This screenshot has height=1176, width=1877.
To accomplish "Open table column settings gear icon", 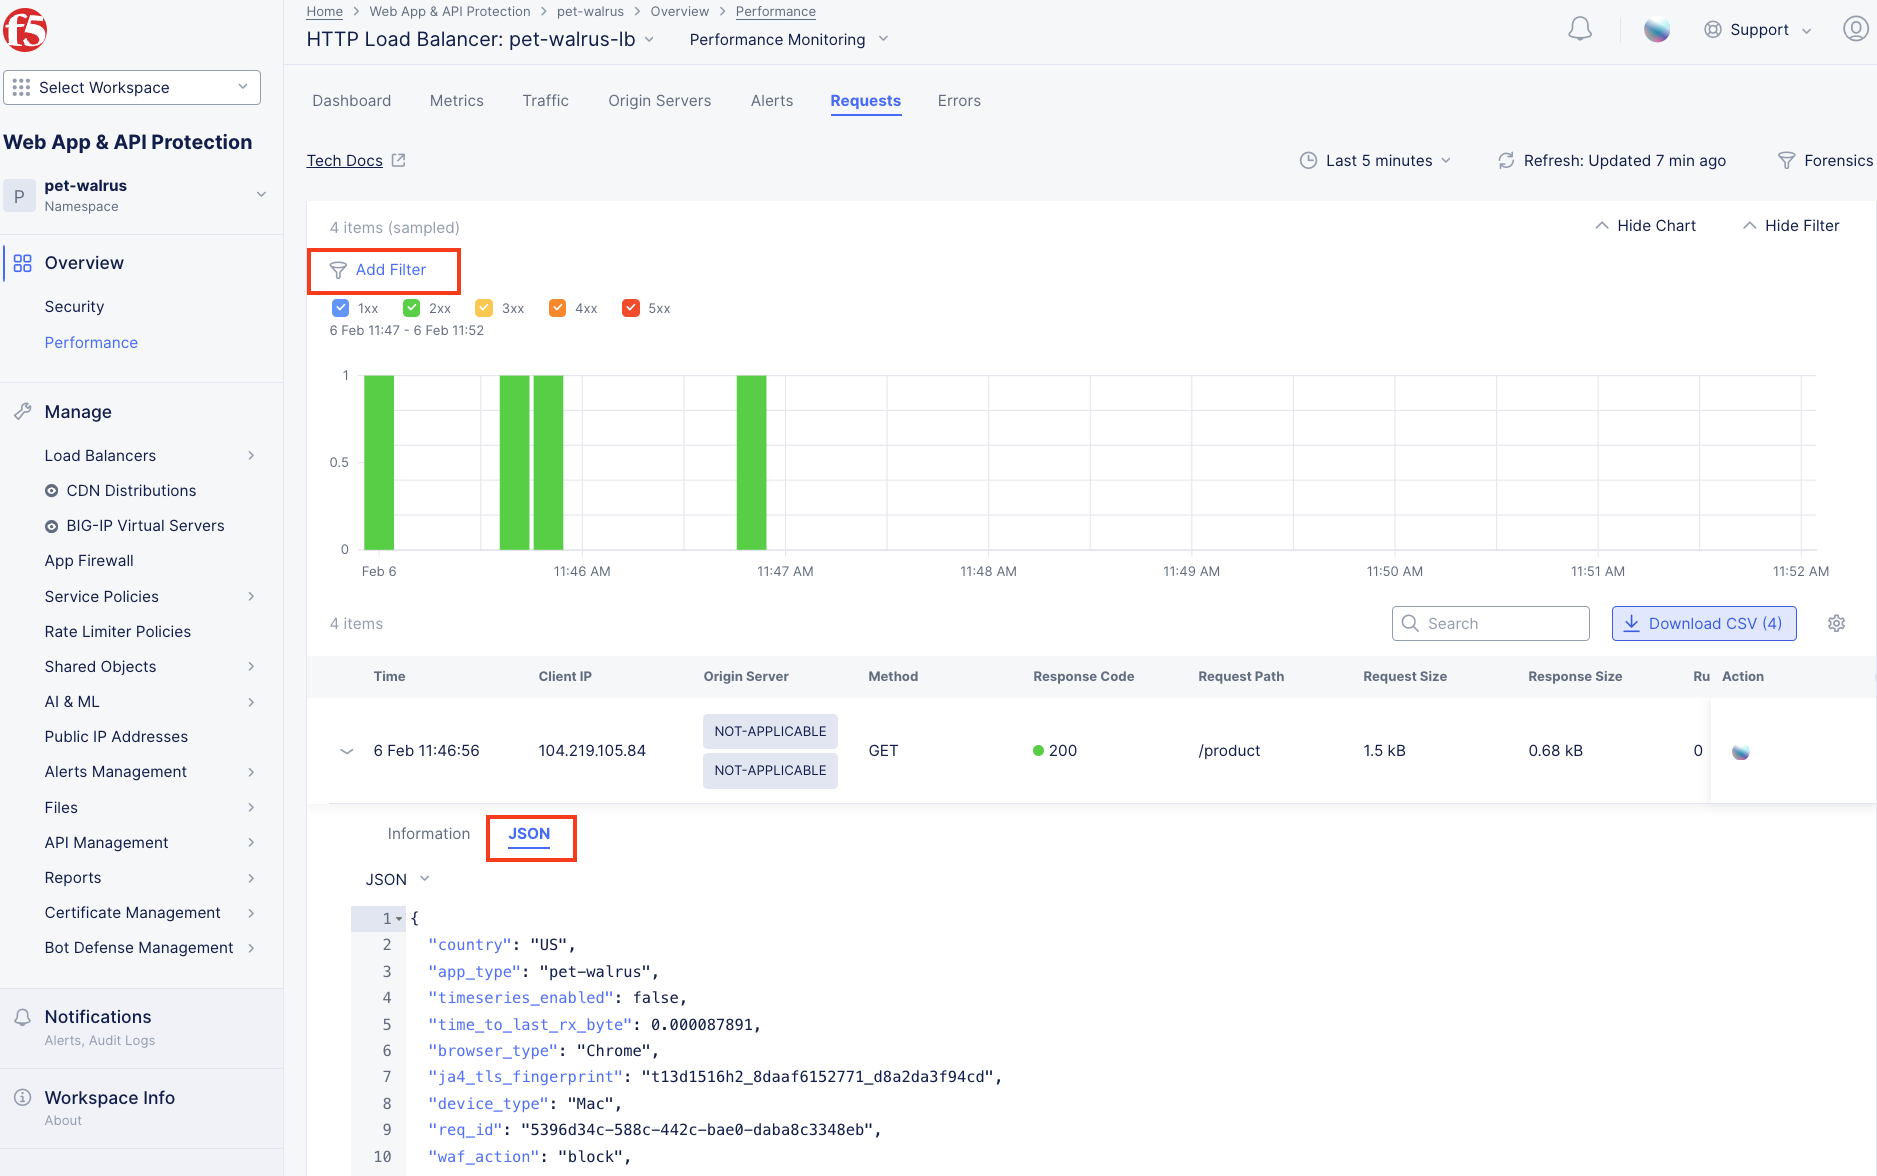I will [1837, 624].
